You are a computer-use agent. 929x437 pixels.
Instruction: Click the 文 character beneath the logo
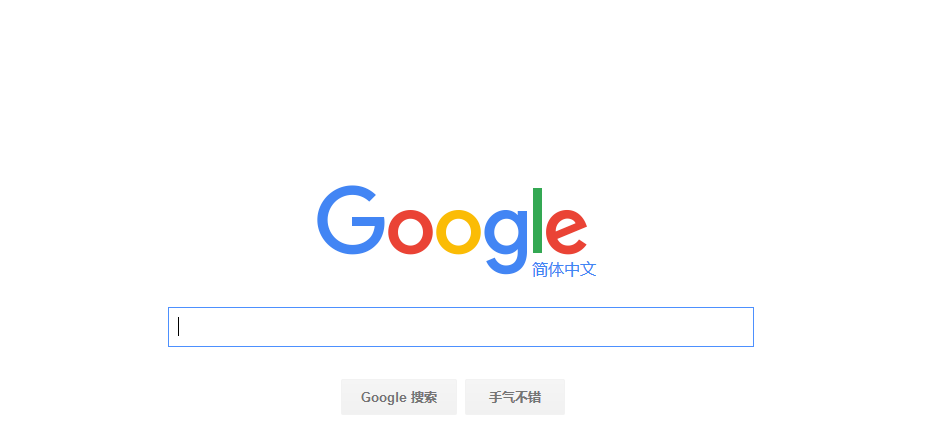tap(588, 269)
